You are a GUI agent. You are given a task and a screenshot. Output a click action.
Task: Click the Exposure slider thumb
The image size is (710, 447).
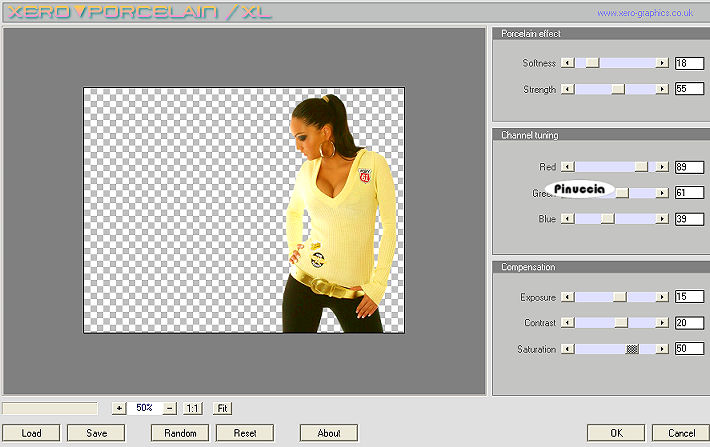coord(620,297)
